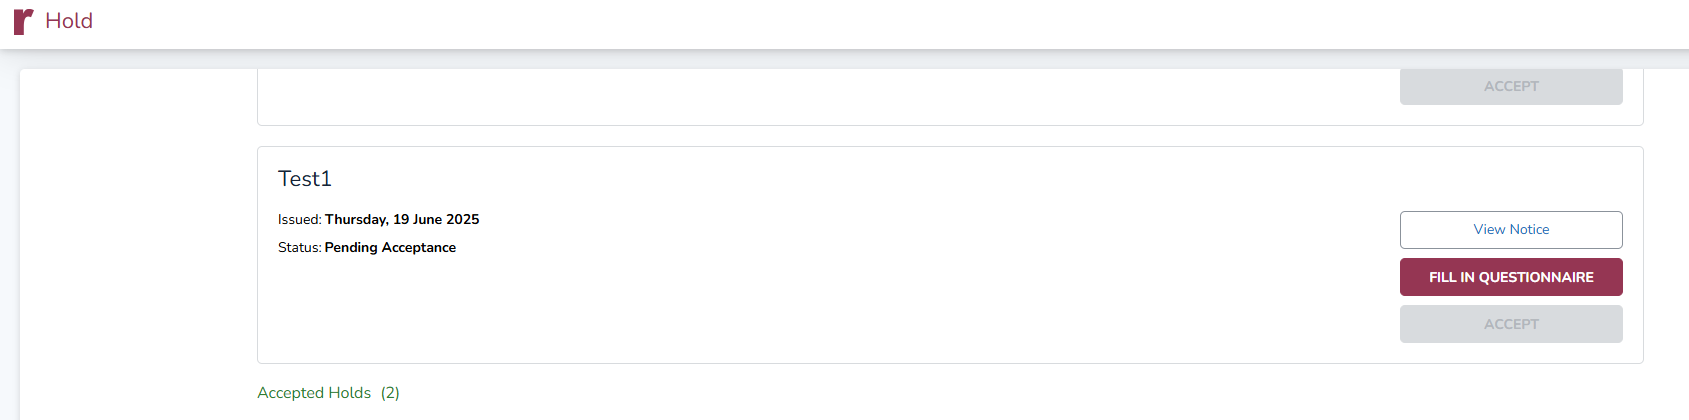Click the ACCEPT button under Test1

[x=1510, y=324]
